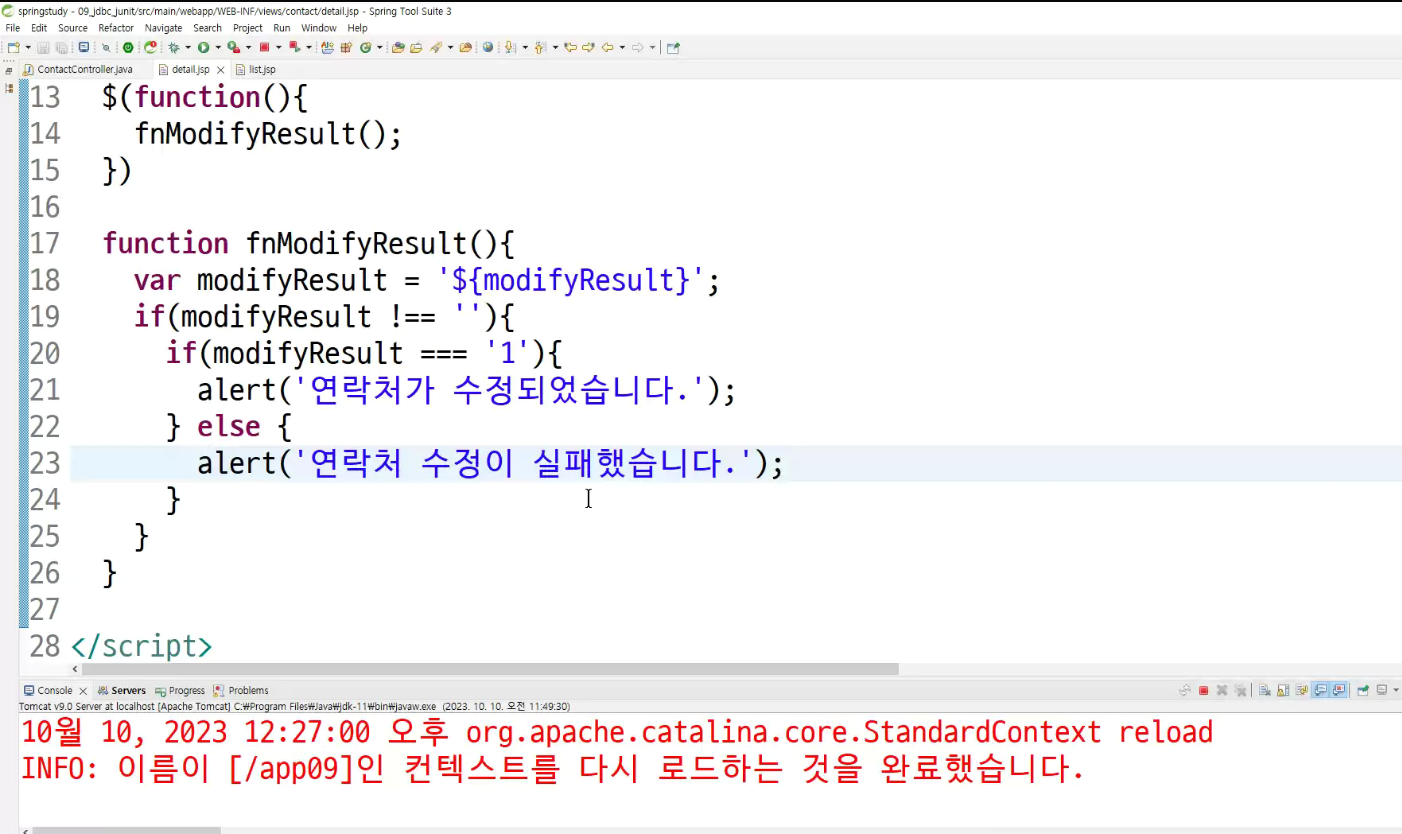Click the Debug bug icon

coord(173,47)
